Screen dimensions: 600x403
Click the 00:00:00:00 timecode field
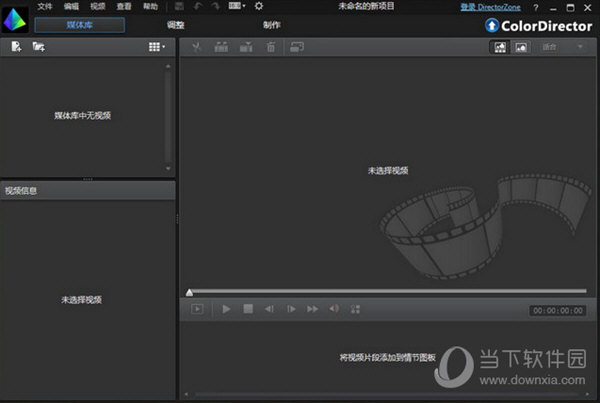tap(558, 310)
